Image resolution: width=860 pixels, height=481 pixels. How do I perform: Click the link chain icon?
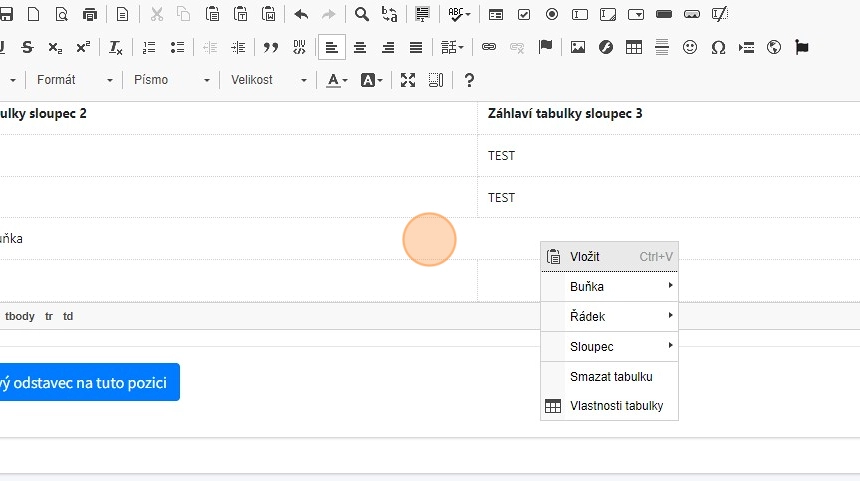[489, 47]
